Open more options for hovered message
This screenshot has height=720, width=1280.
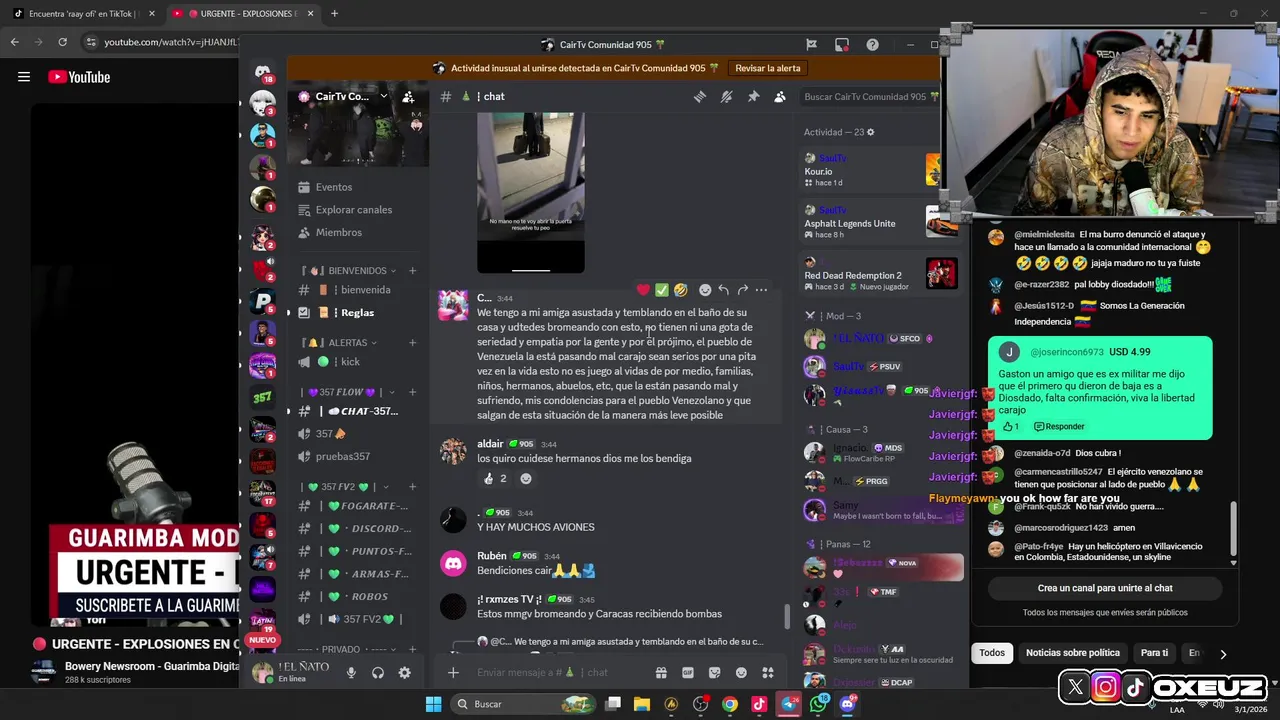click(762, 290)
